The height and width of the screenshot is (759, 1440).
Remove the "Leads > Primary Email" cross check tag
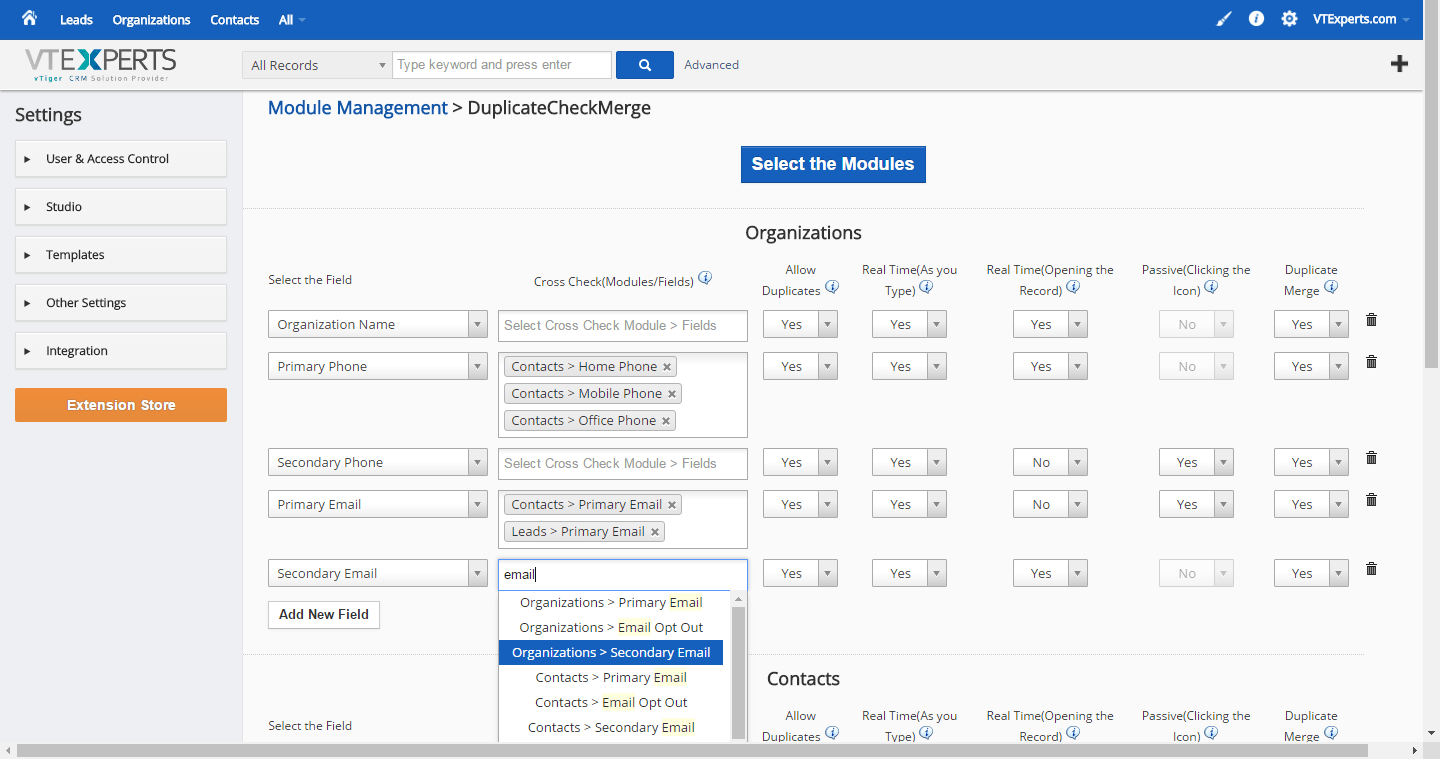(x=655, y=531)
